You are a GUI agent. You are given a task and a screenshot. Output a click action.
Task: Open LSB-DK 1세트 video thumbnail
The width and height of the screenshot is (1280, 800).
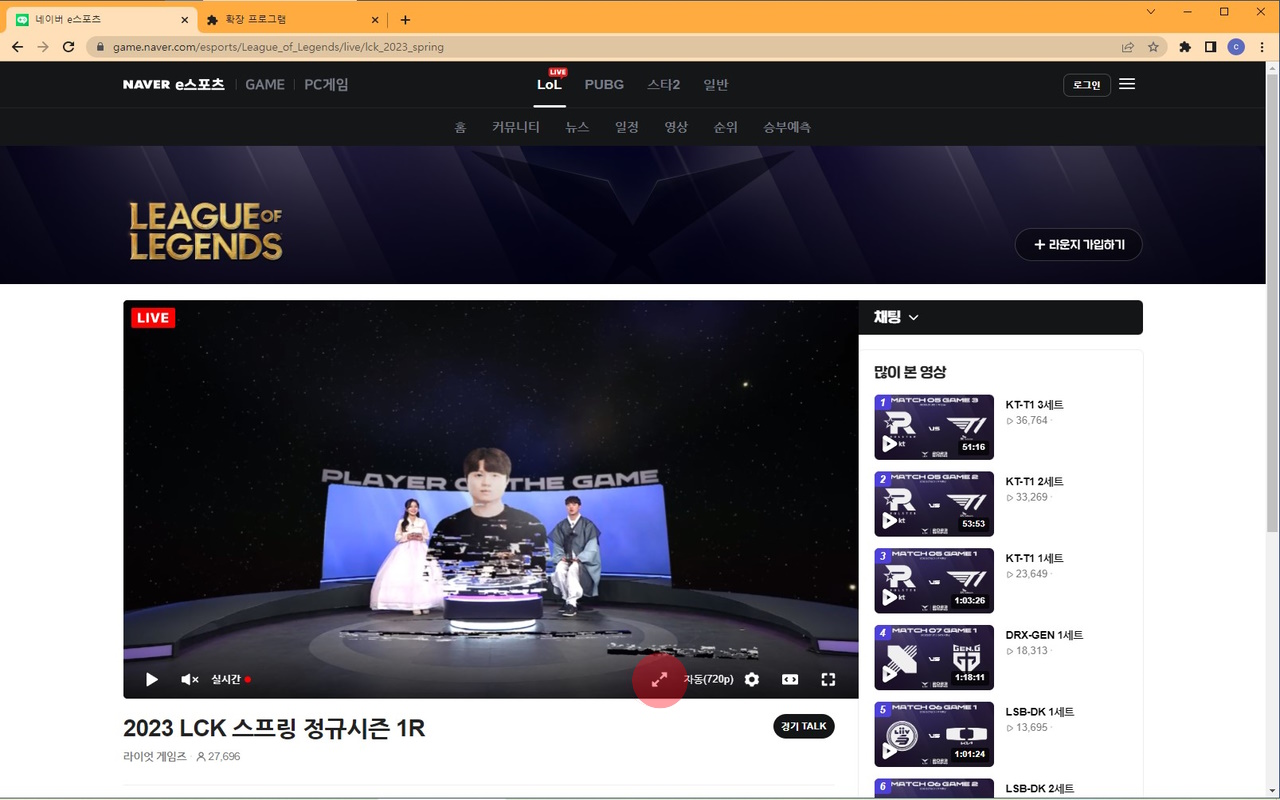point(934,735)
